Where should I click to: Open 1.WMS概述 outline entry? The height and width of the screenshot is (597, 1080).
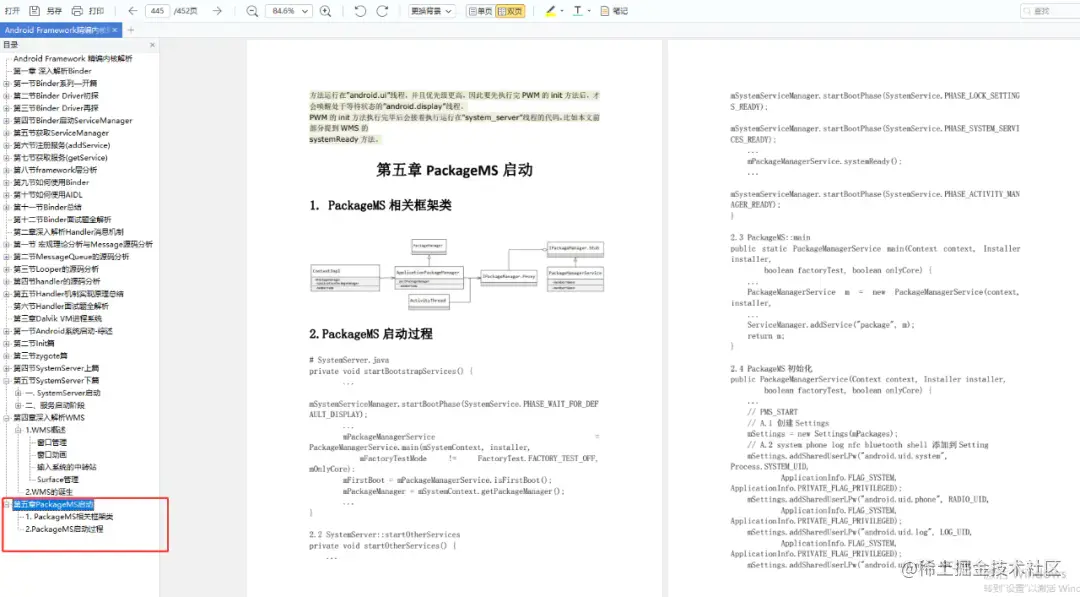(45, 430)
